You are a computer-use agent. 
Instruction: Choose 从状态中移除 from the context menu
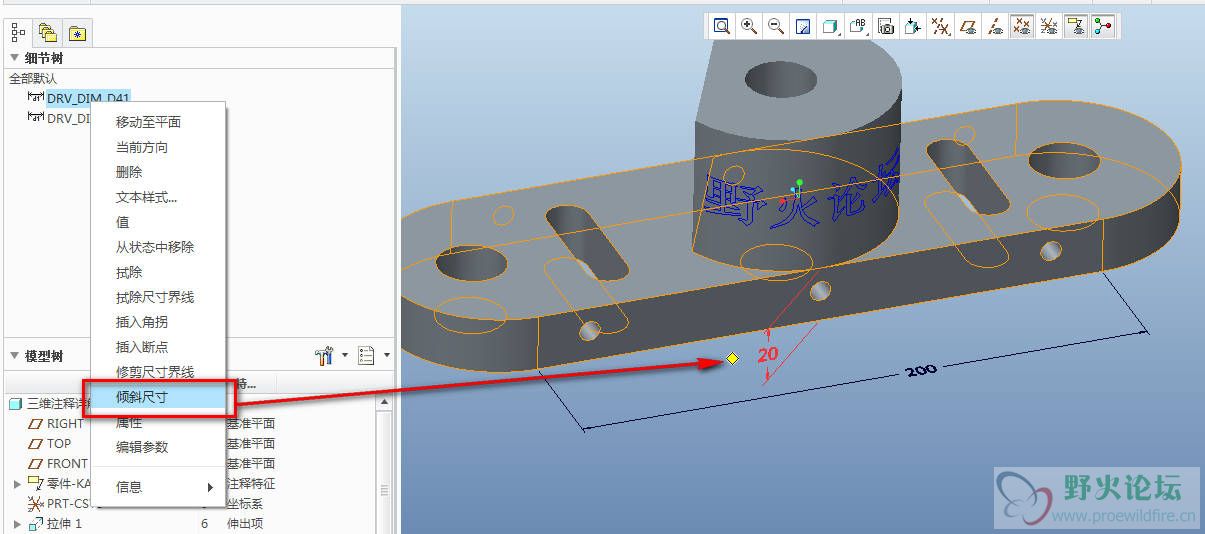tap(159, 247)
